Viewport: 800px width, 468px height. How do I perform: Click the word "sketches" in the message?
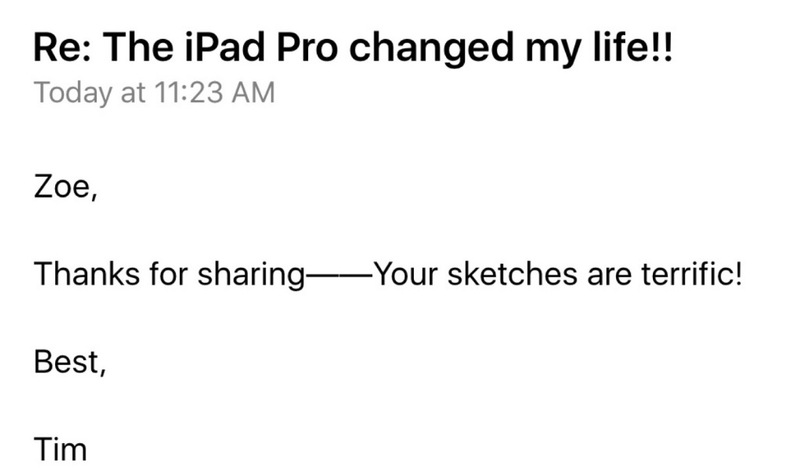(513, 274)
